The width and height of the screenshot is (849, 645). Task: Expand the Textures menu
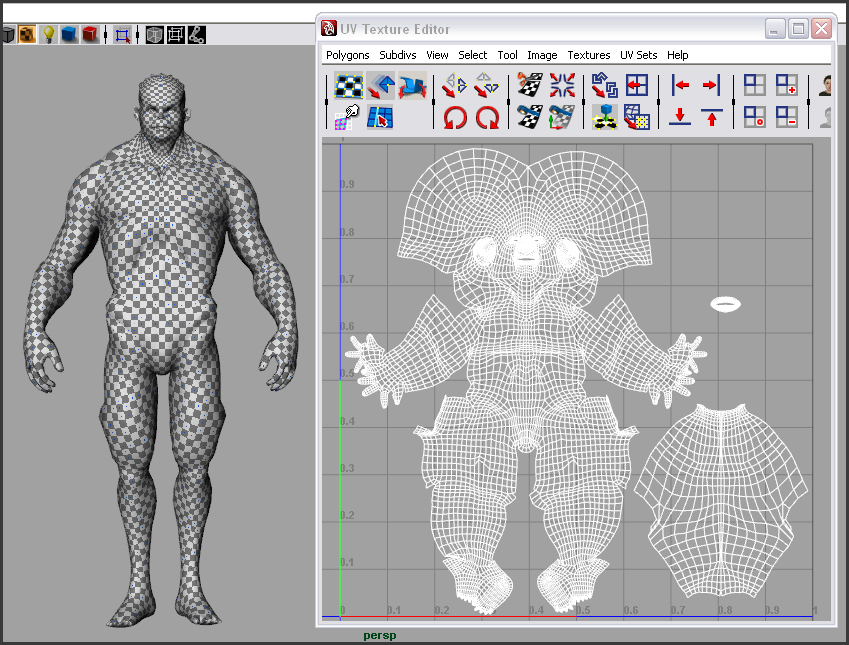(589, 55)
